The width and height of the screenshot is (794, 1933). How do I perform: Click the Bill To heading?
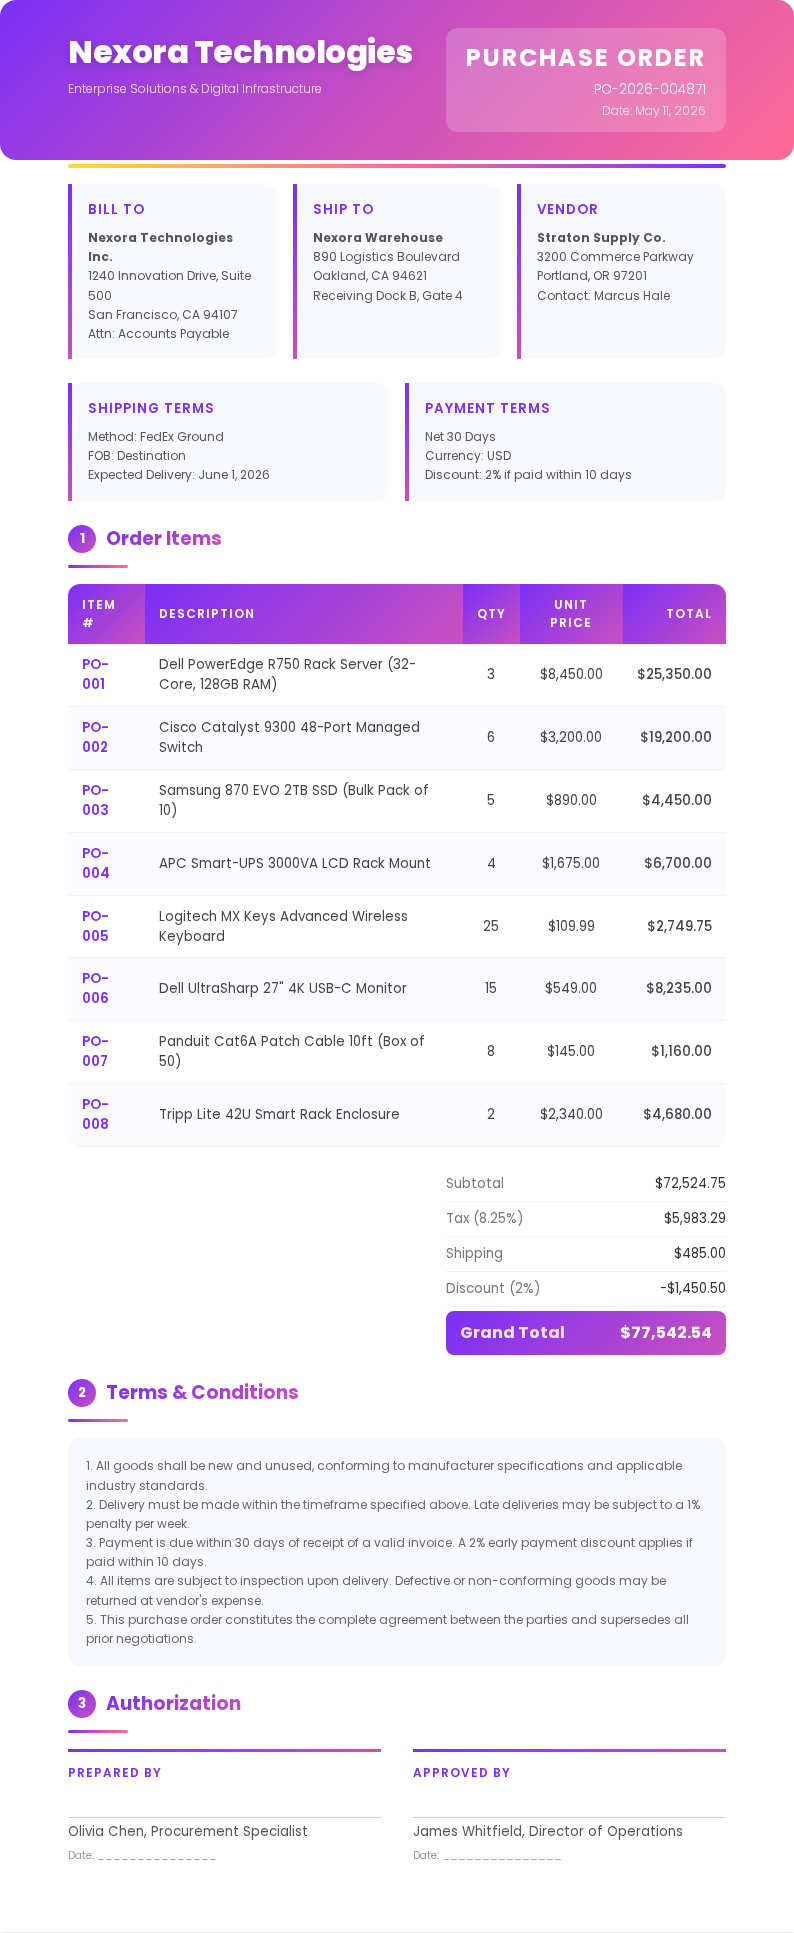[x=116, y=209]
